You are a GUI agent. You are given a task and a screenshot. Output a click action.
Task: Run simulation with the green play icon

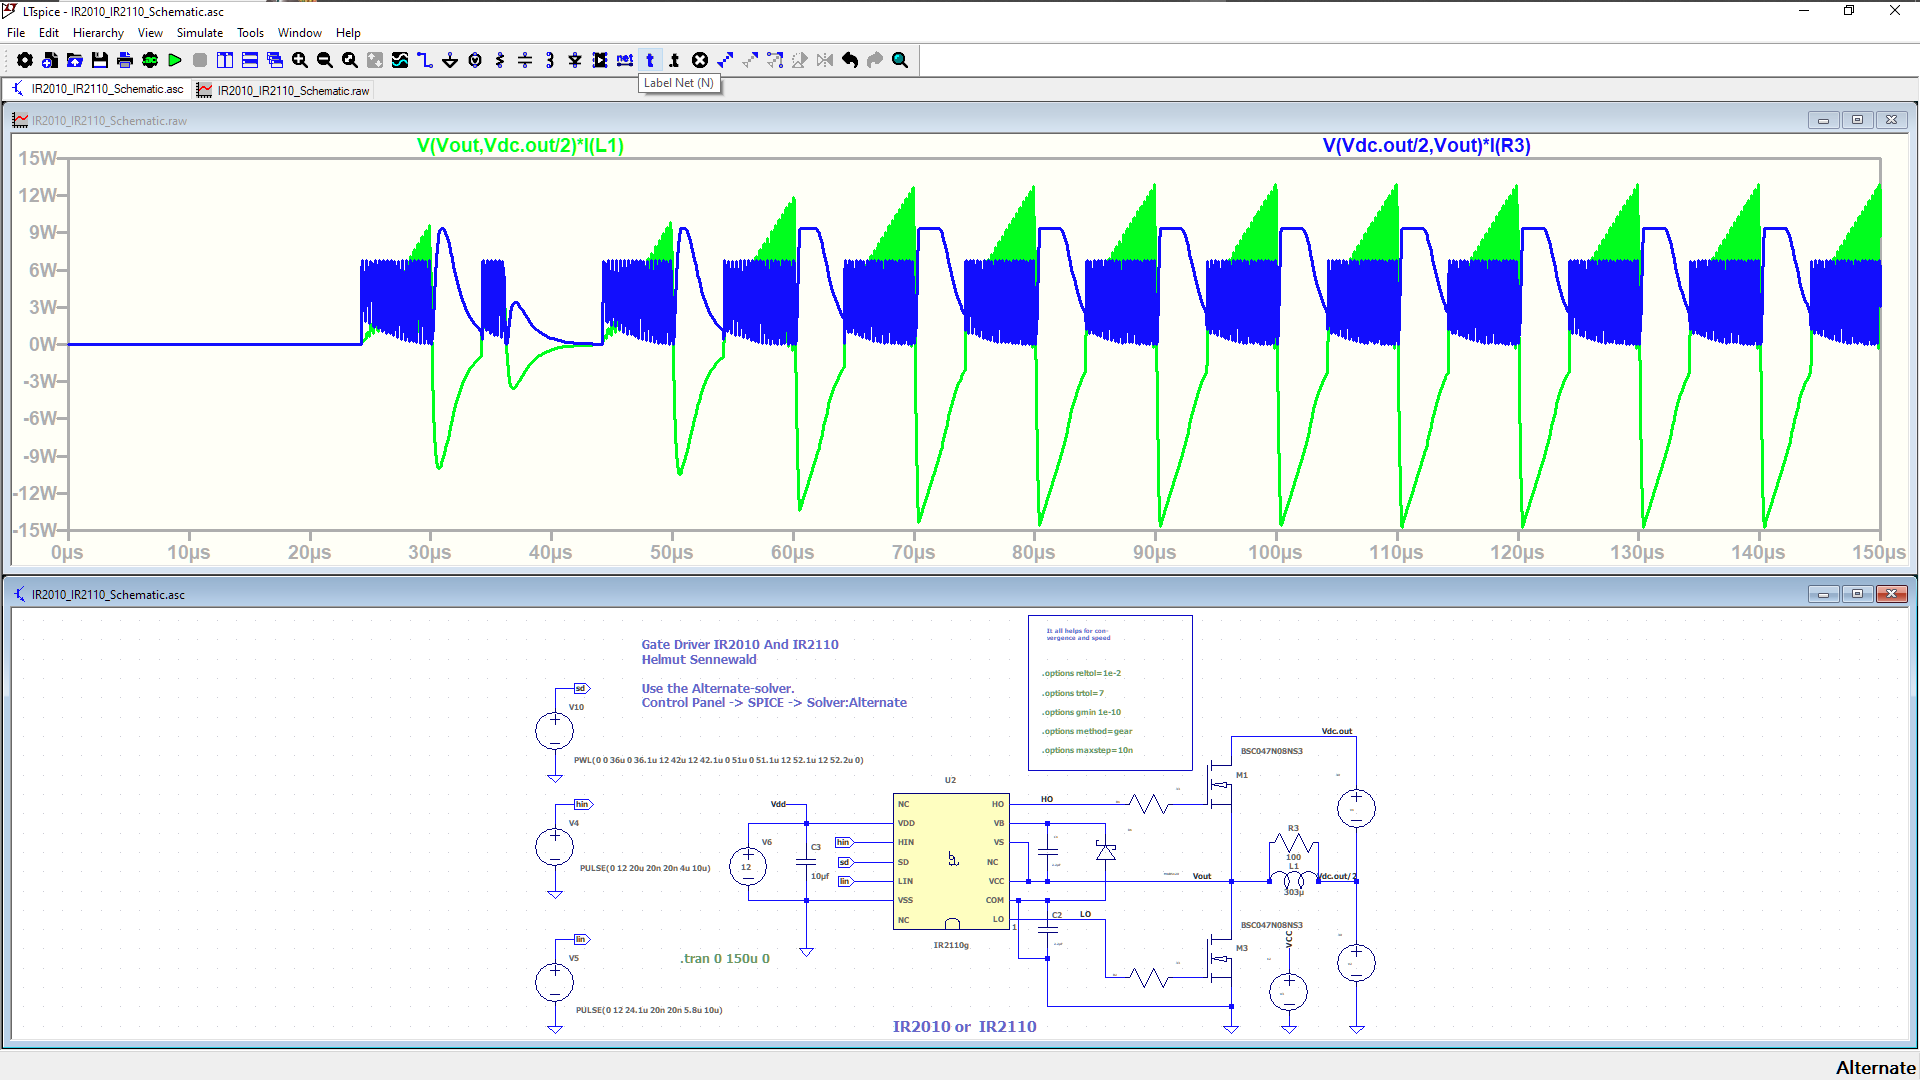175,60
